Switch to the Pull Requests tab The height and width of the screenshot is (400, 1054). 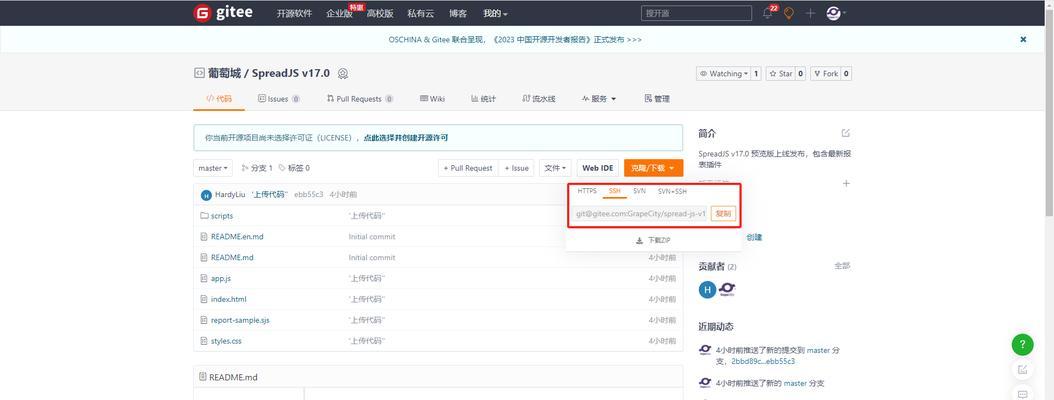[360, 99]
